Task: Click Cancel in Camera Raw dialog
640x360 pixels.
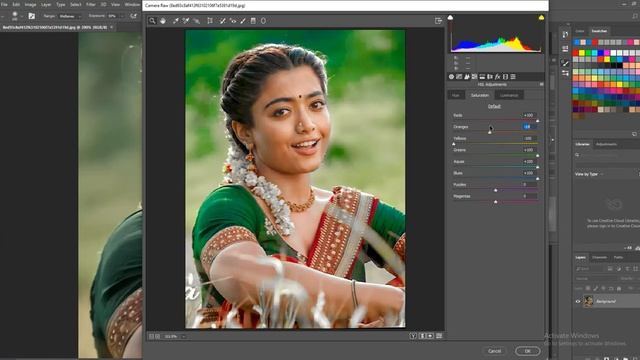Action: click(494, 351)
